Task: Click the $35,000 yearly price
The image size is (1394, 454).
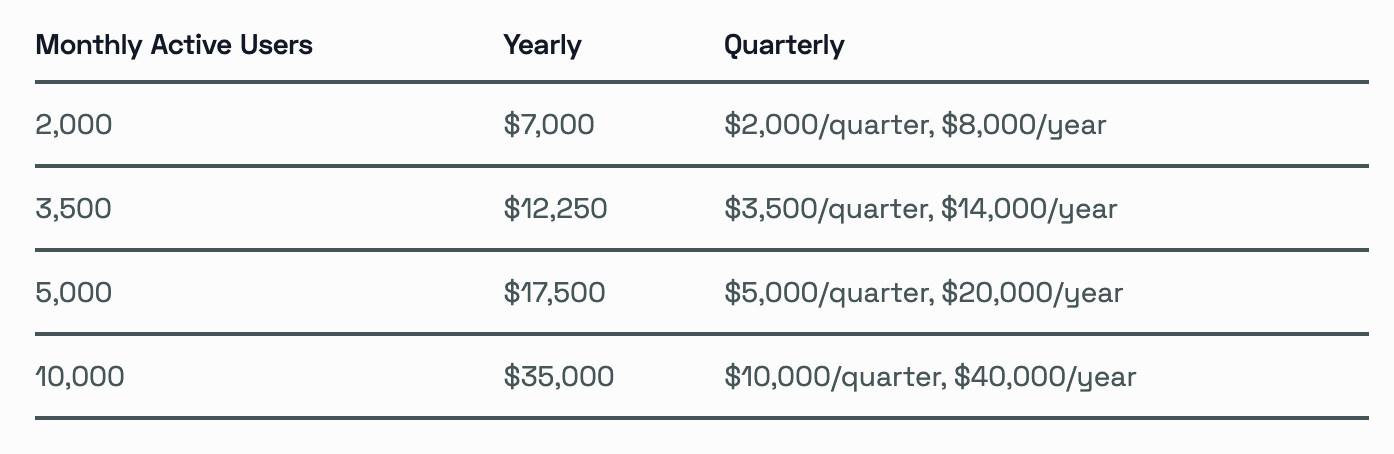Action: coord(559,377)
